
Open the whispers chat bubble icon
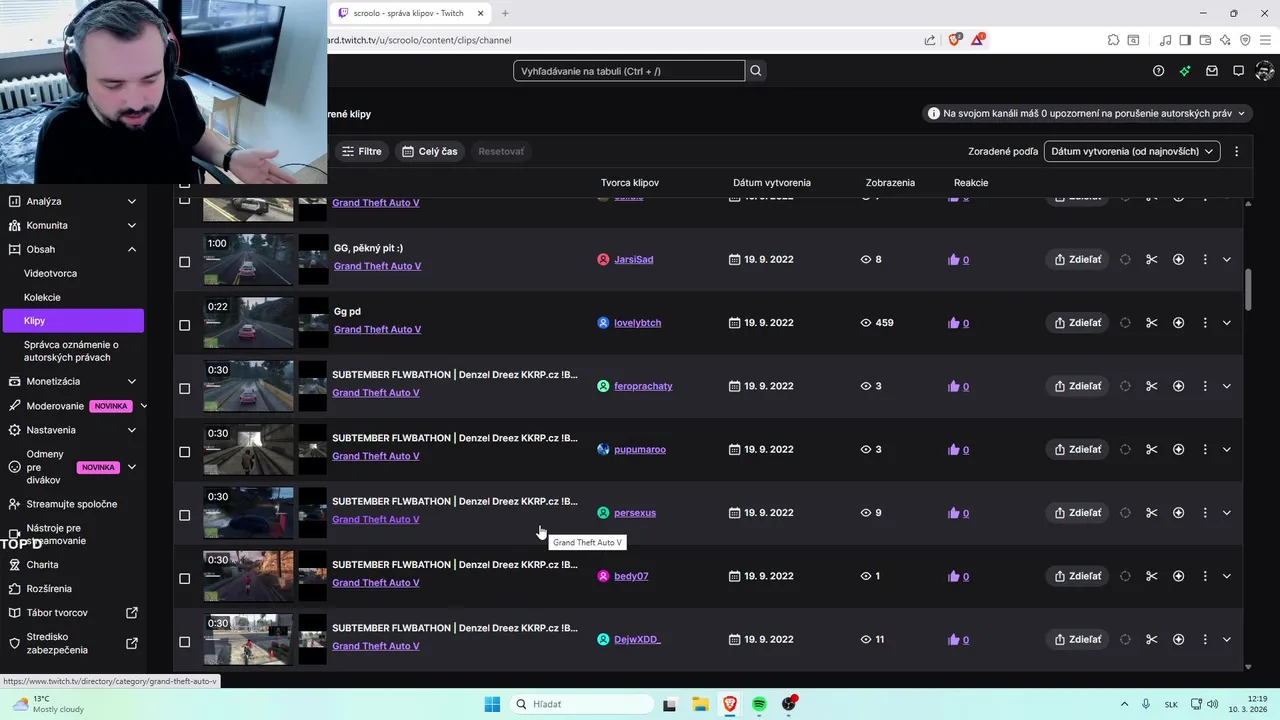point(1238,71)
